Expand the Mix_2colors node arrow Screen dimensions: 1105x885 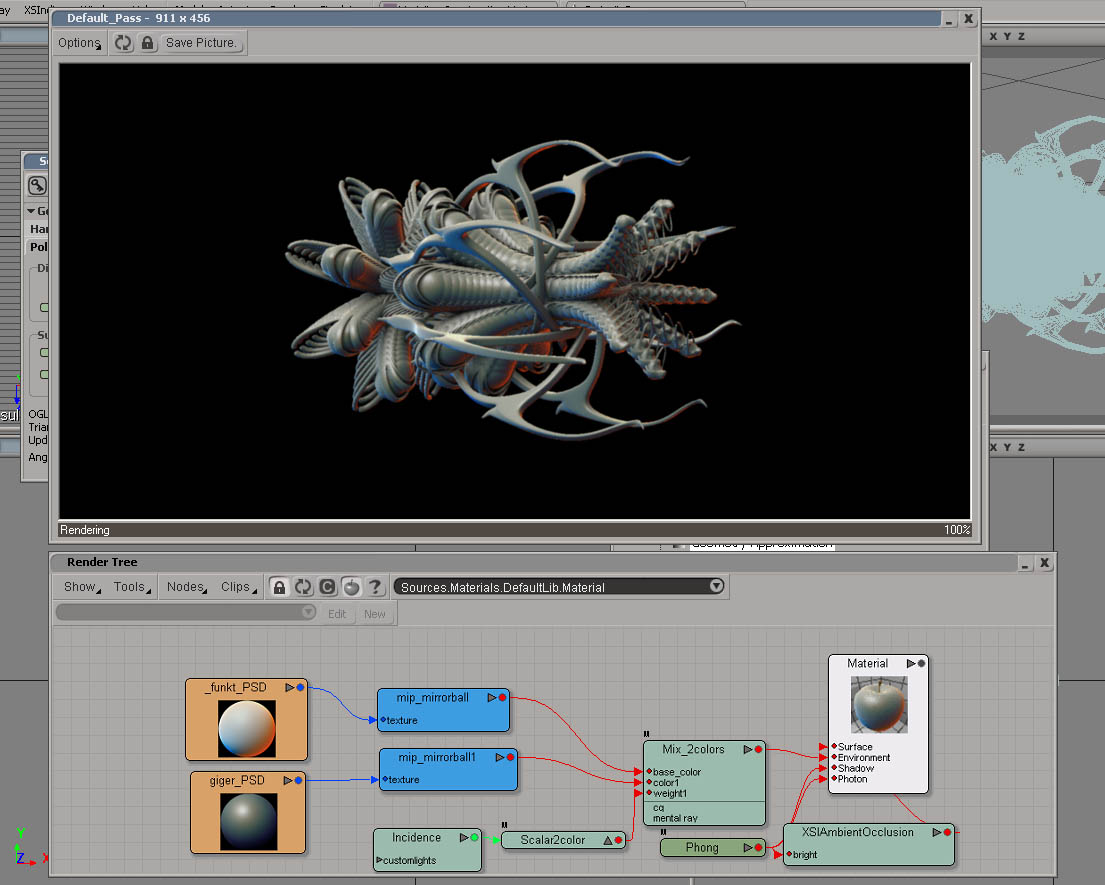(746, 749)
